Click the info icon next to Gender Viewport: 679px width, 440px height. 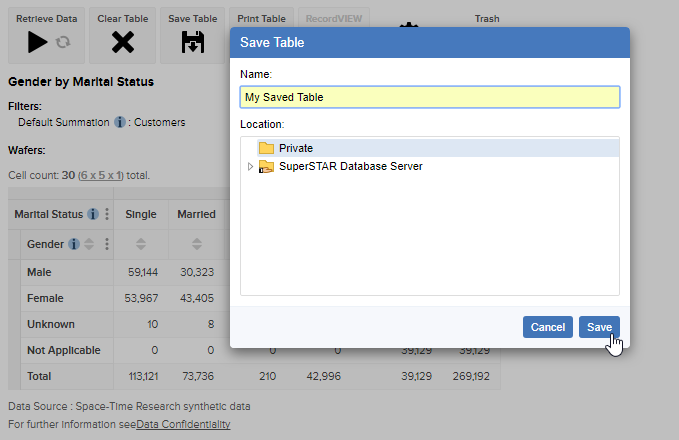(73, 244)
